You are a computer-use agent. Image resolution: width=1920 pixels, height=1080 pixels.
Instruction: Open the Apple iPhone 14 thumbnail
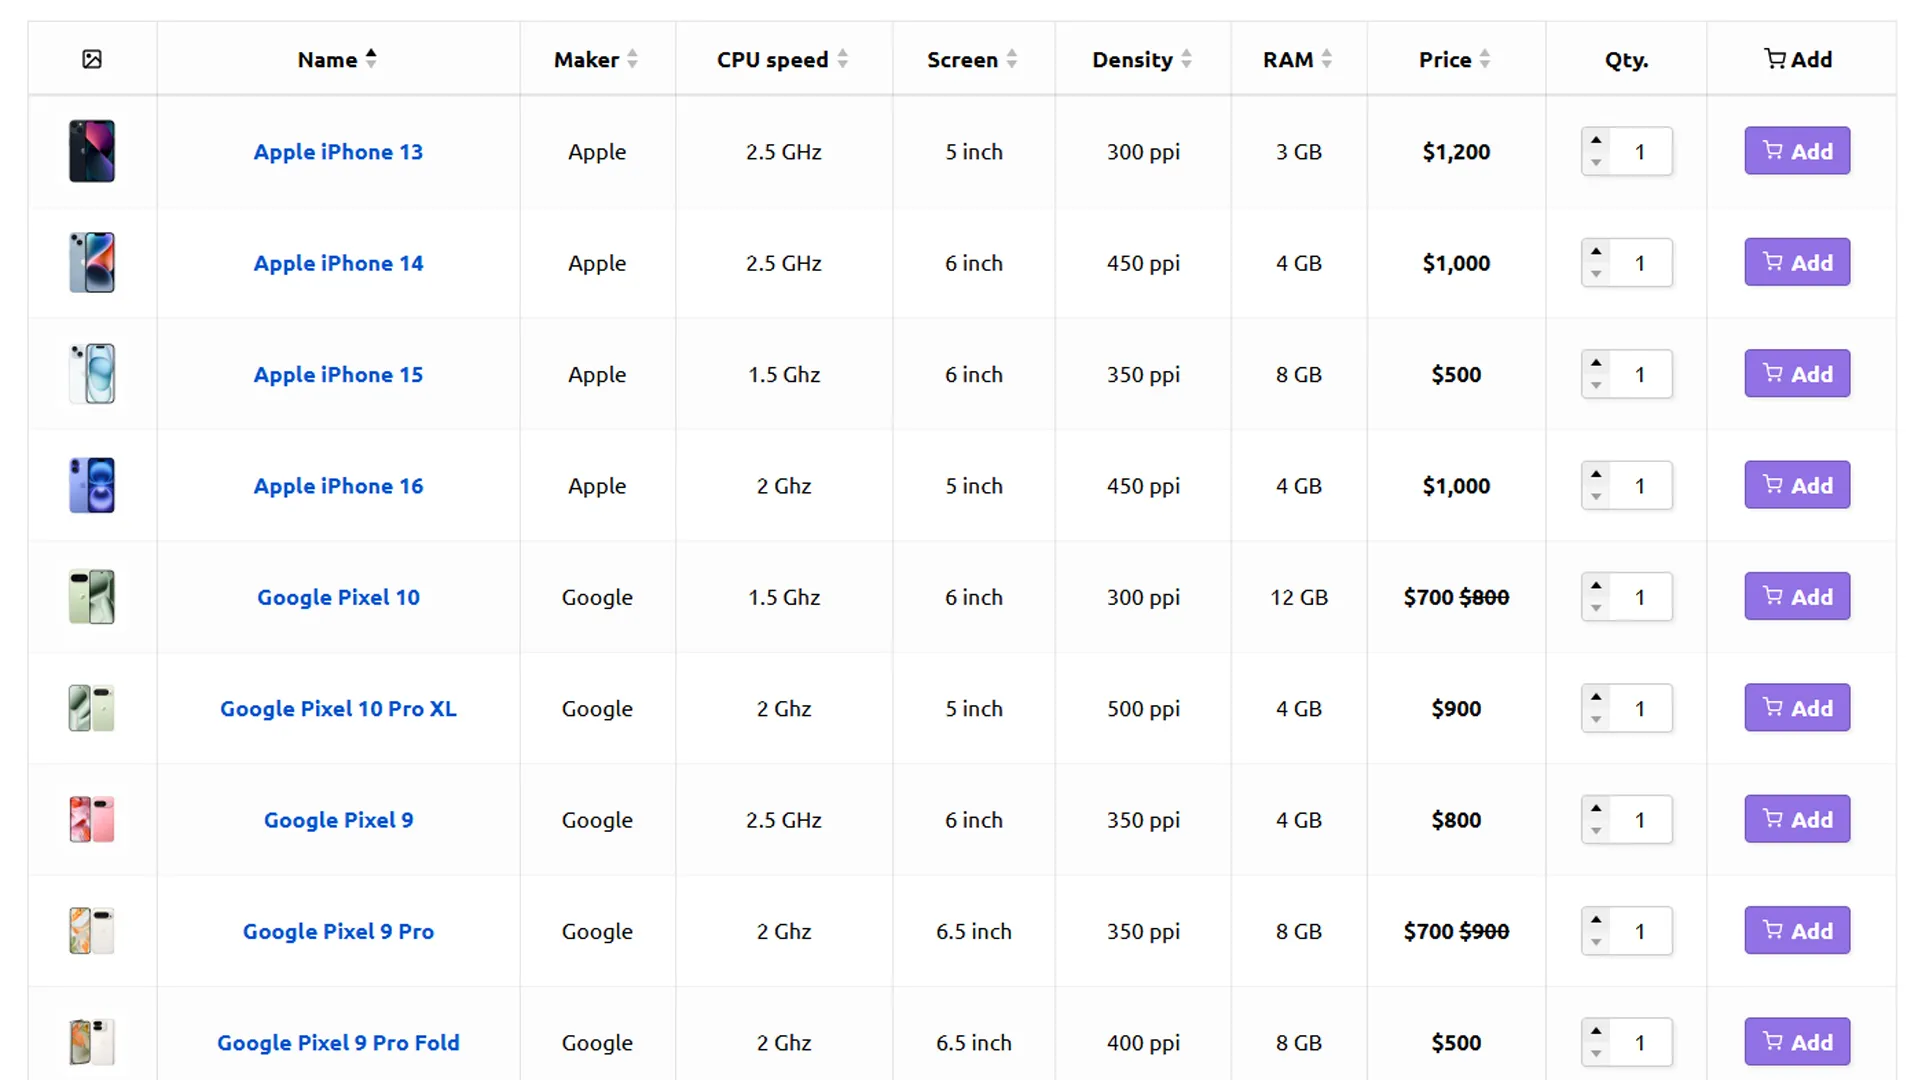[x=92, y=262]
